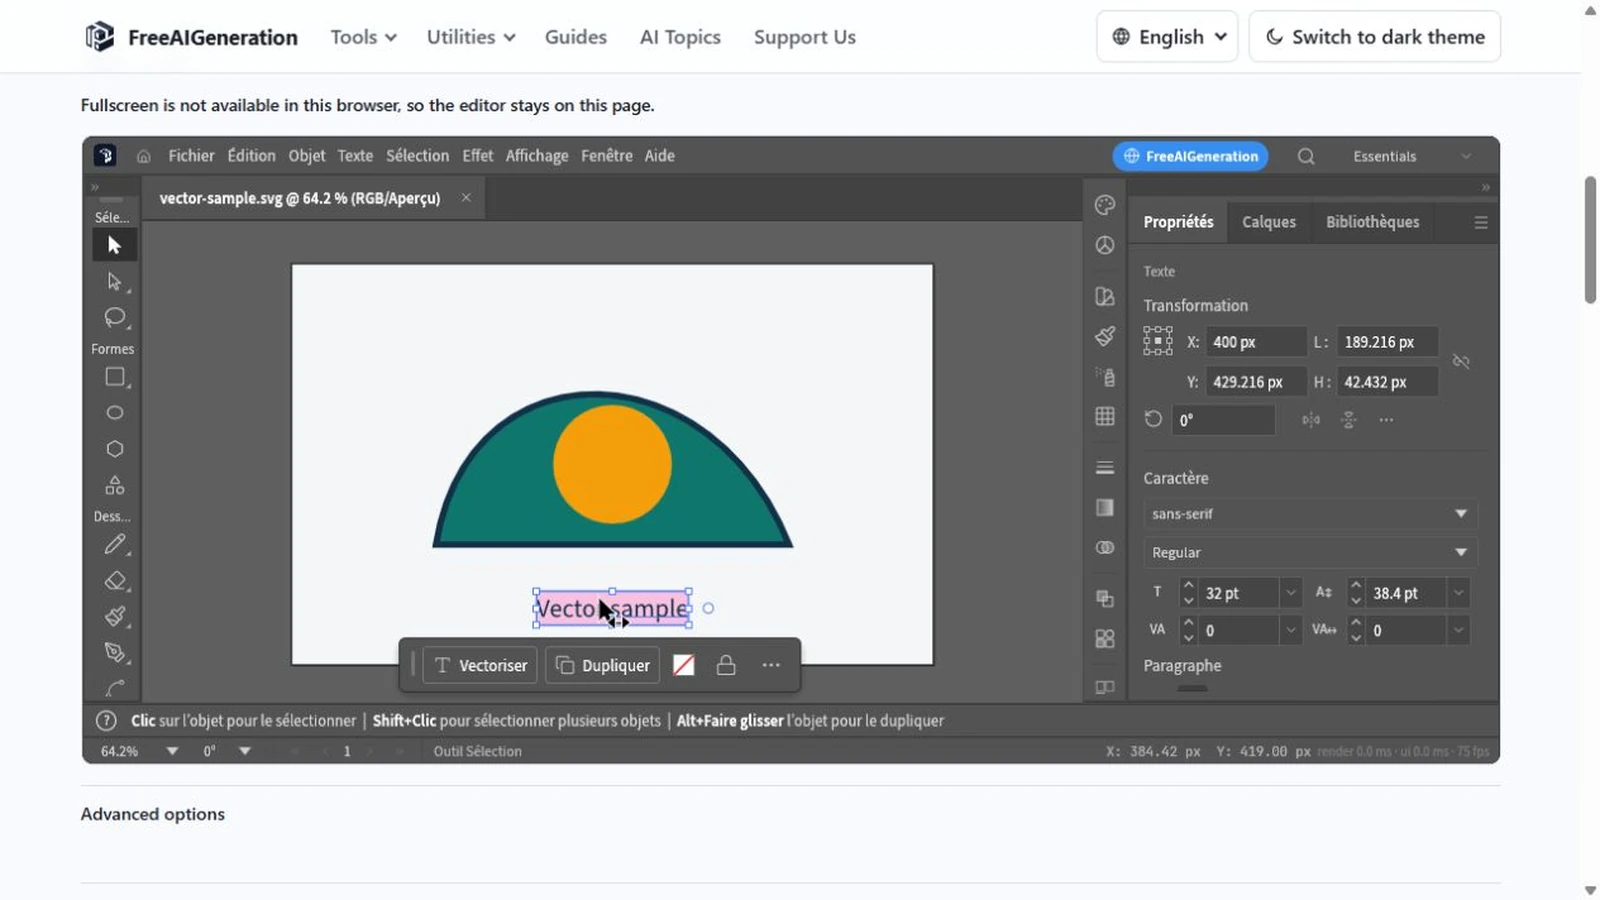Toggle the constrain proportions link icon
The image size is (1600, 900).
point(1461,361)
